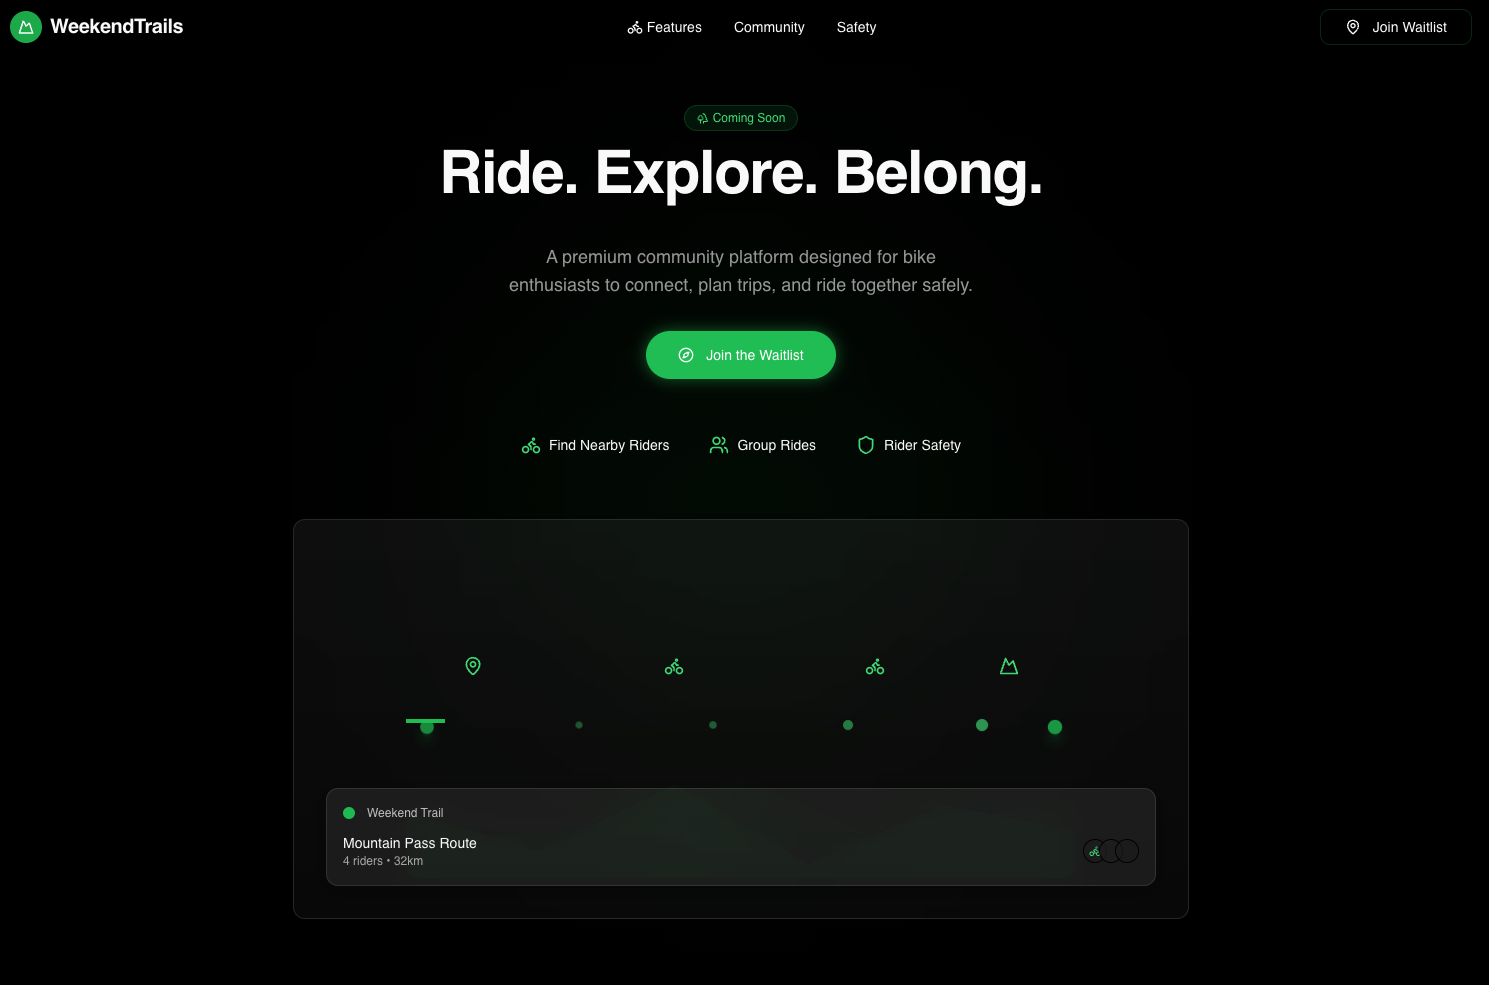
Task: Click the green location pin on the route map
Action: [x=473, y=666]
